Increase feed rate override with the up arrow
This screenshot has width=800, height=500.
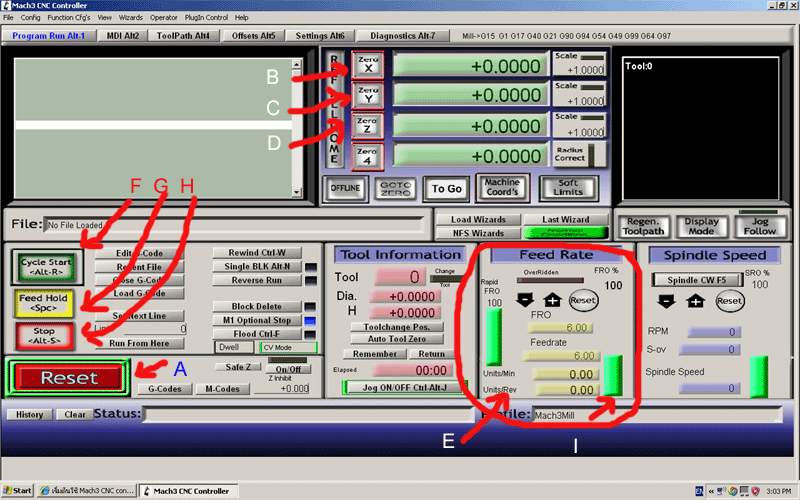coord(552,299)
